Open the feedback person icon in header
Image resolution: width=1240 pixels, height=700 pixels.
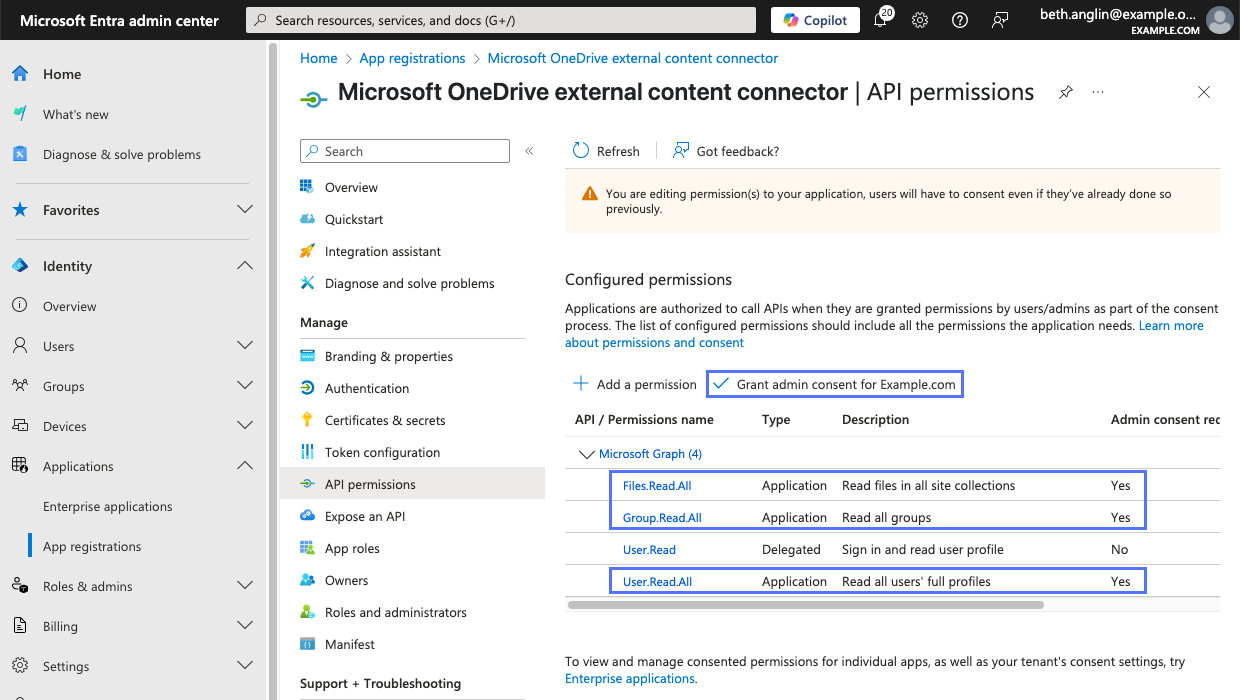(999, 20)
